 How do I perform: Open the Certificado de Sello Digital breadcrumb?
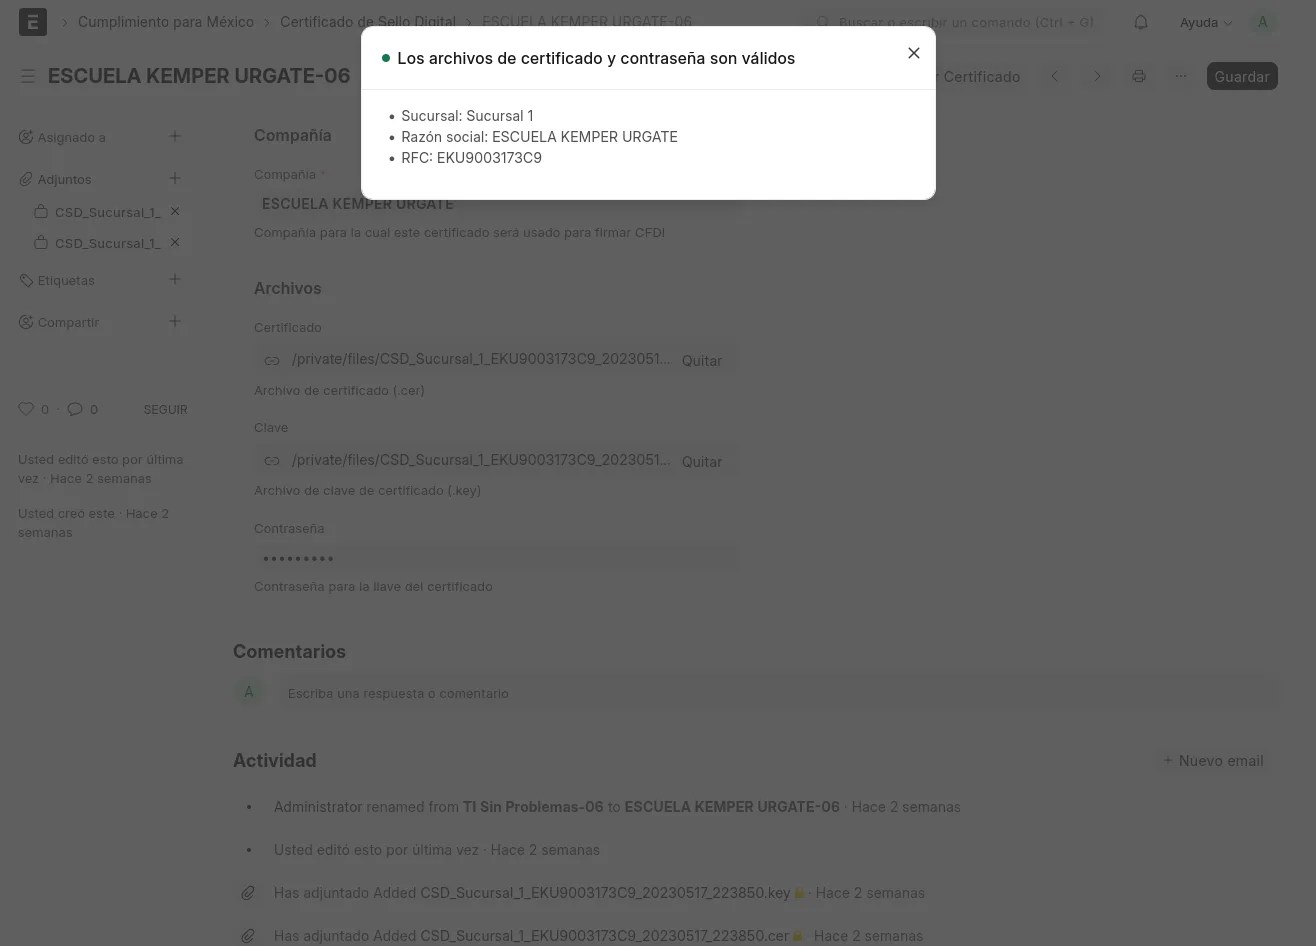tap(368, 22)
